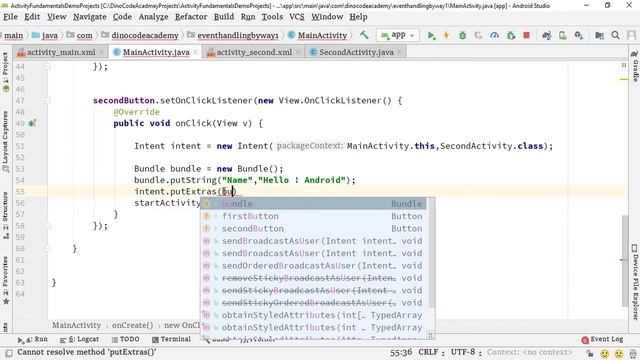Open the Event Log panel
Viewport: 640px width, 360px height.
[x=602, y=339]
